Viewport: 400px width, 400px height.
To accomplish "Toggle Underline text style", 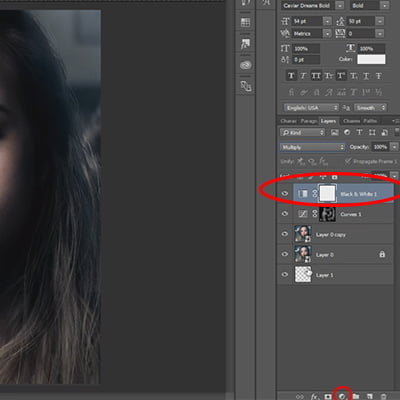I will coord(366,76).
